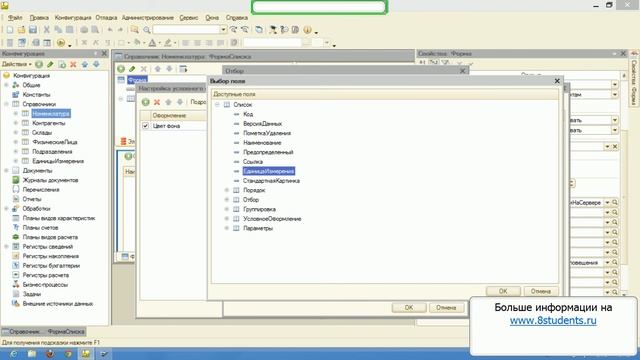The height and width of the screenshot is (360, 640).
Task: Click Отмена in the Выбор поля dialog
Action: (541, 291)
